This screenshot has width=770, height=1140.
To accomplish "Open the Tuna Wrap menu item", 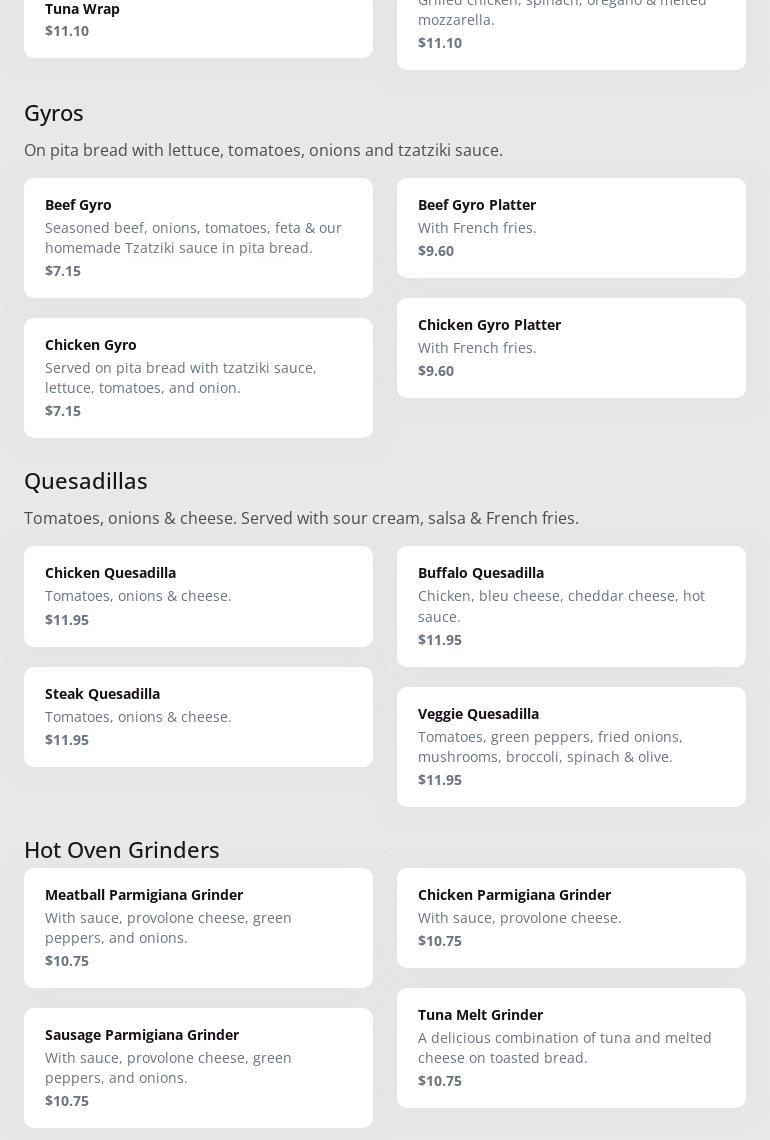I will pos(198,20).
